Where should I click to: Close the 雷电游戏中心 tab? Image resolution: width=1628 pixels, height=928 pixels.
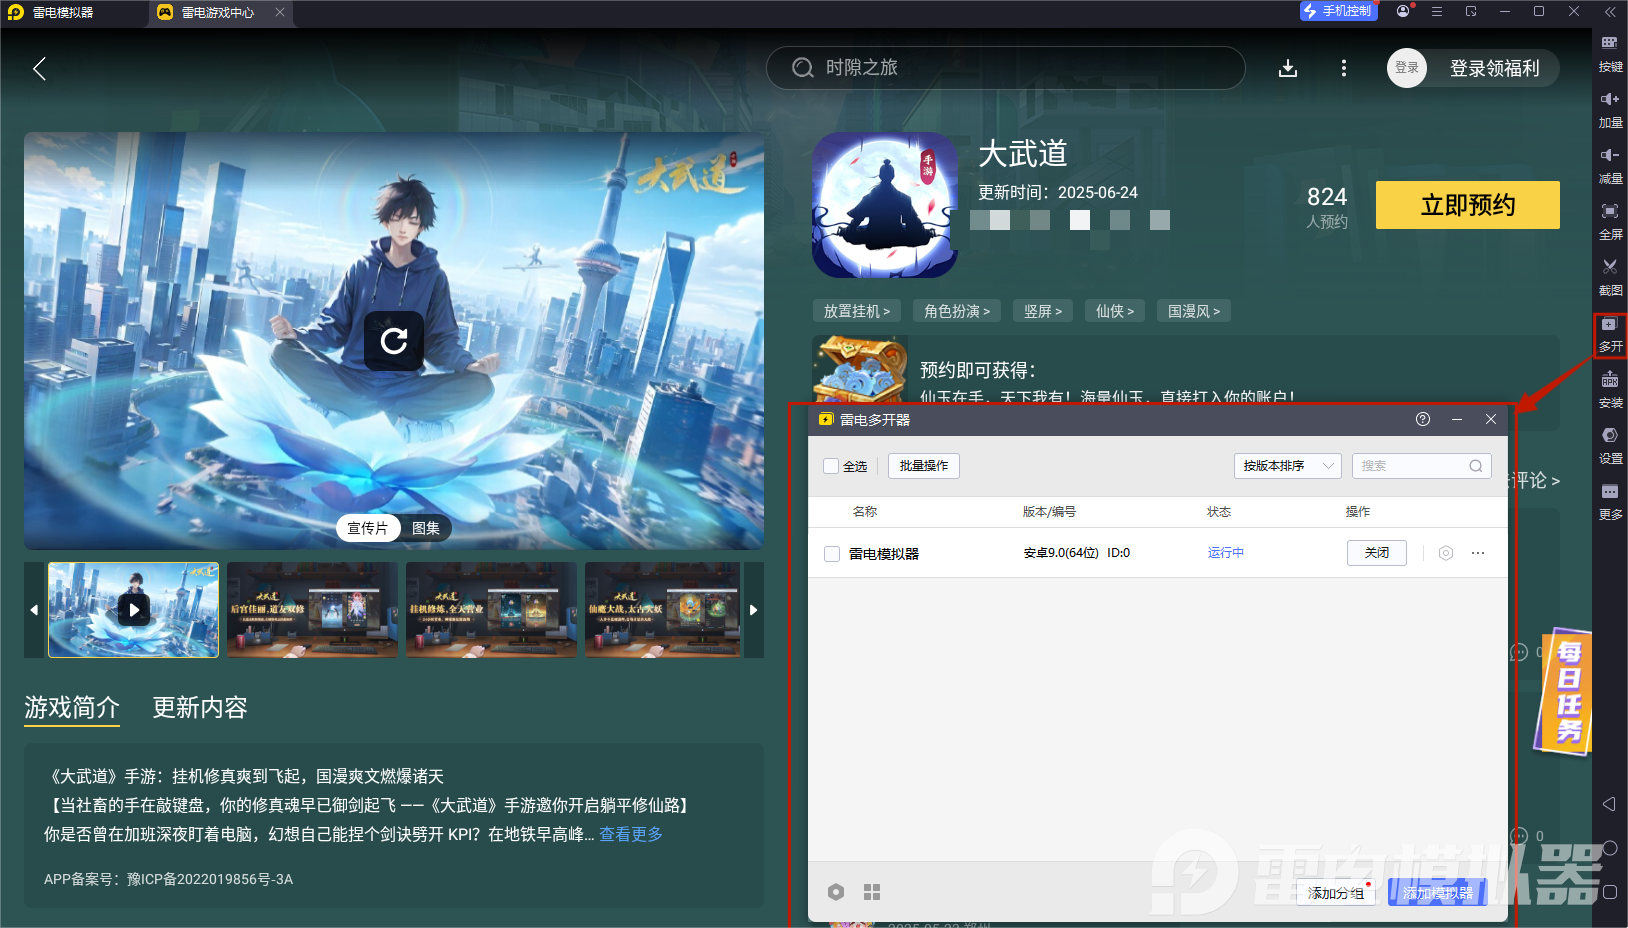280,12
